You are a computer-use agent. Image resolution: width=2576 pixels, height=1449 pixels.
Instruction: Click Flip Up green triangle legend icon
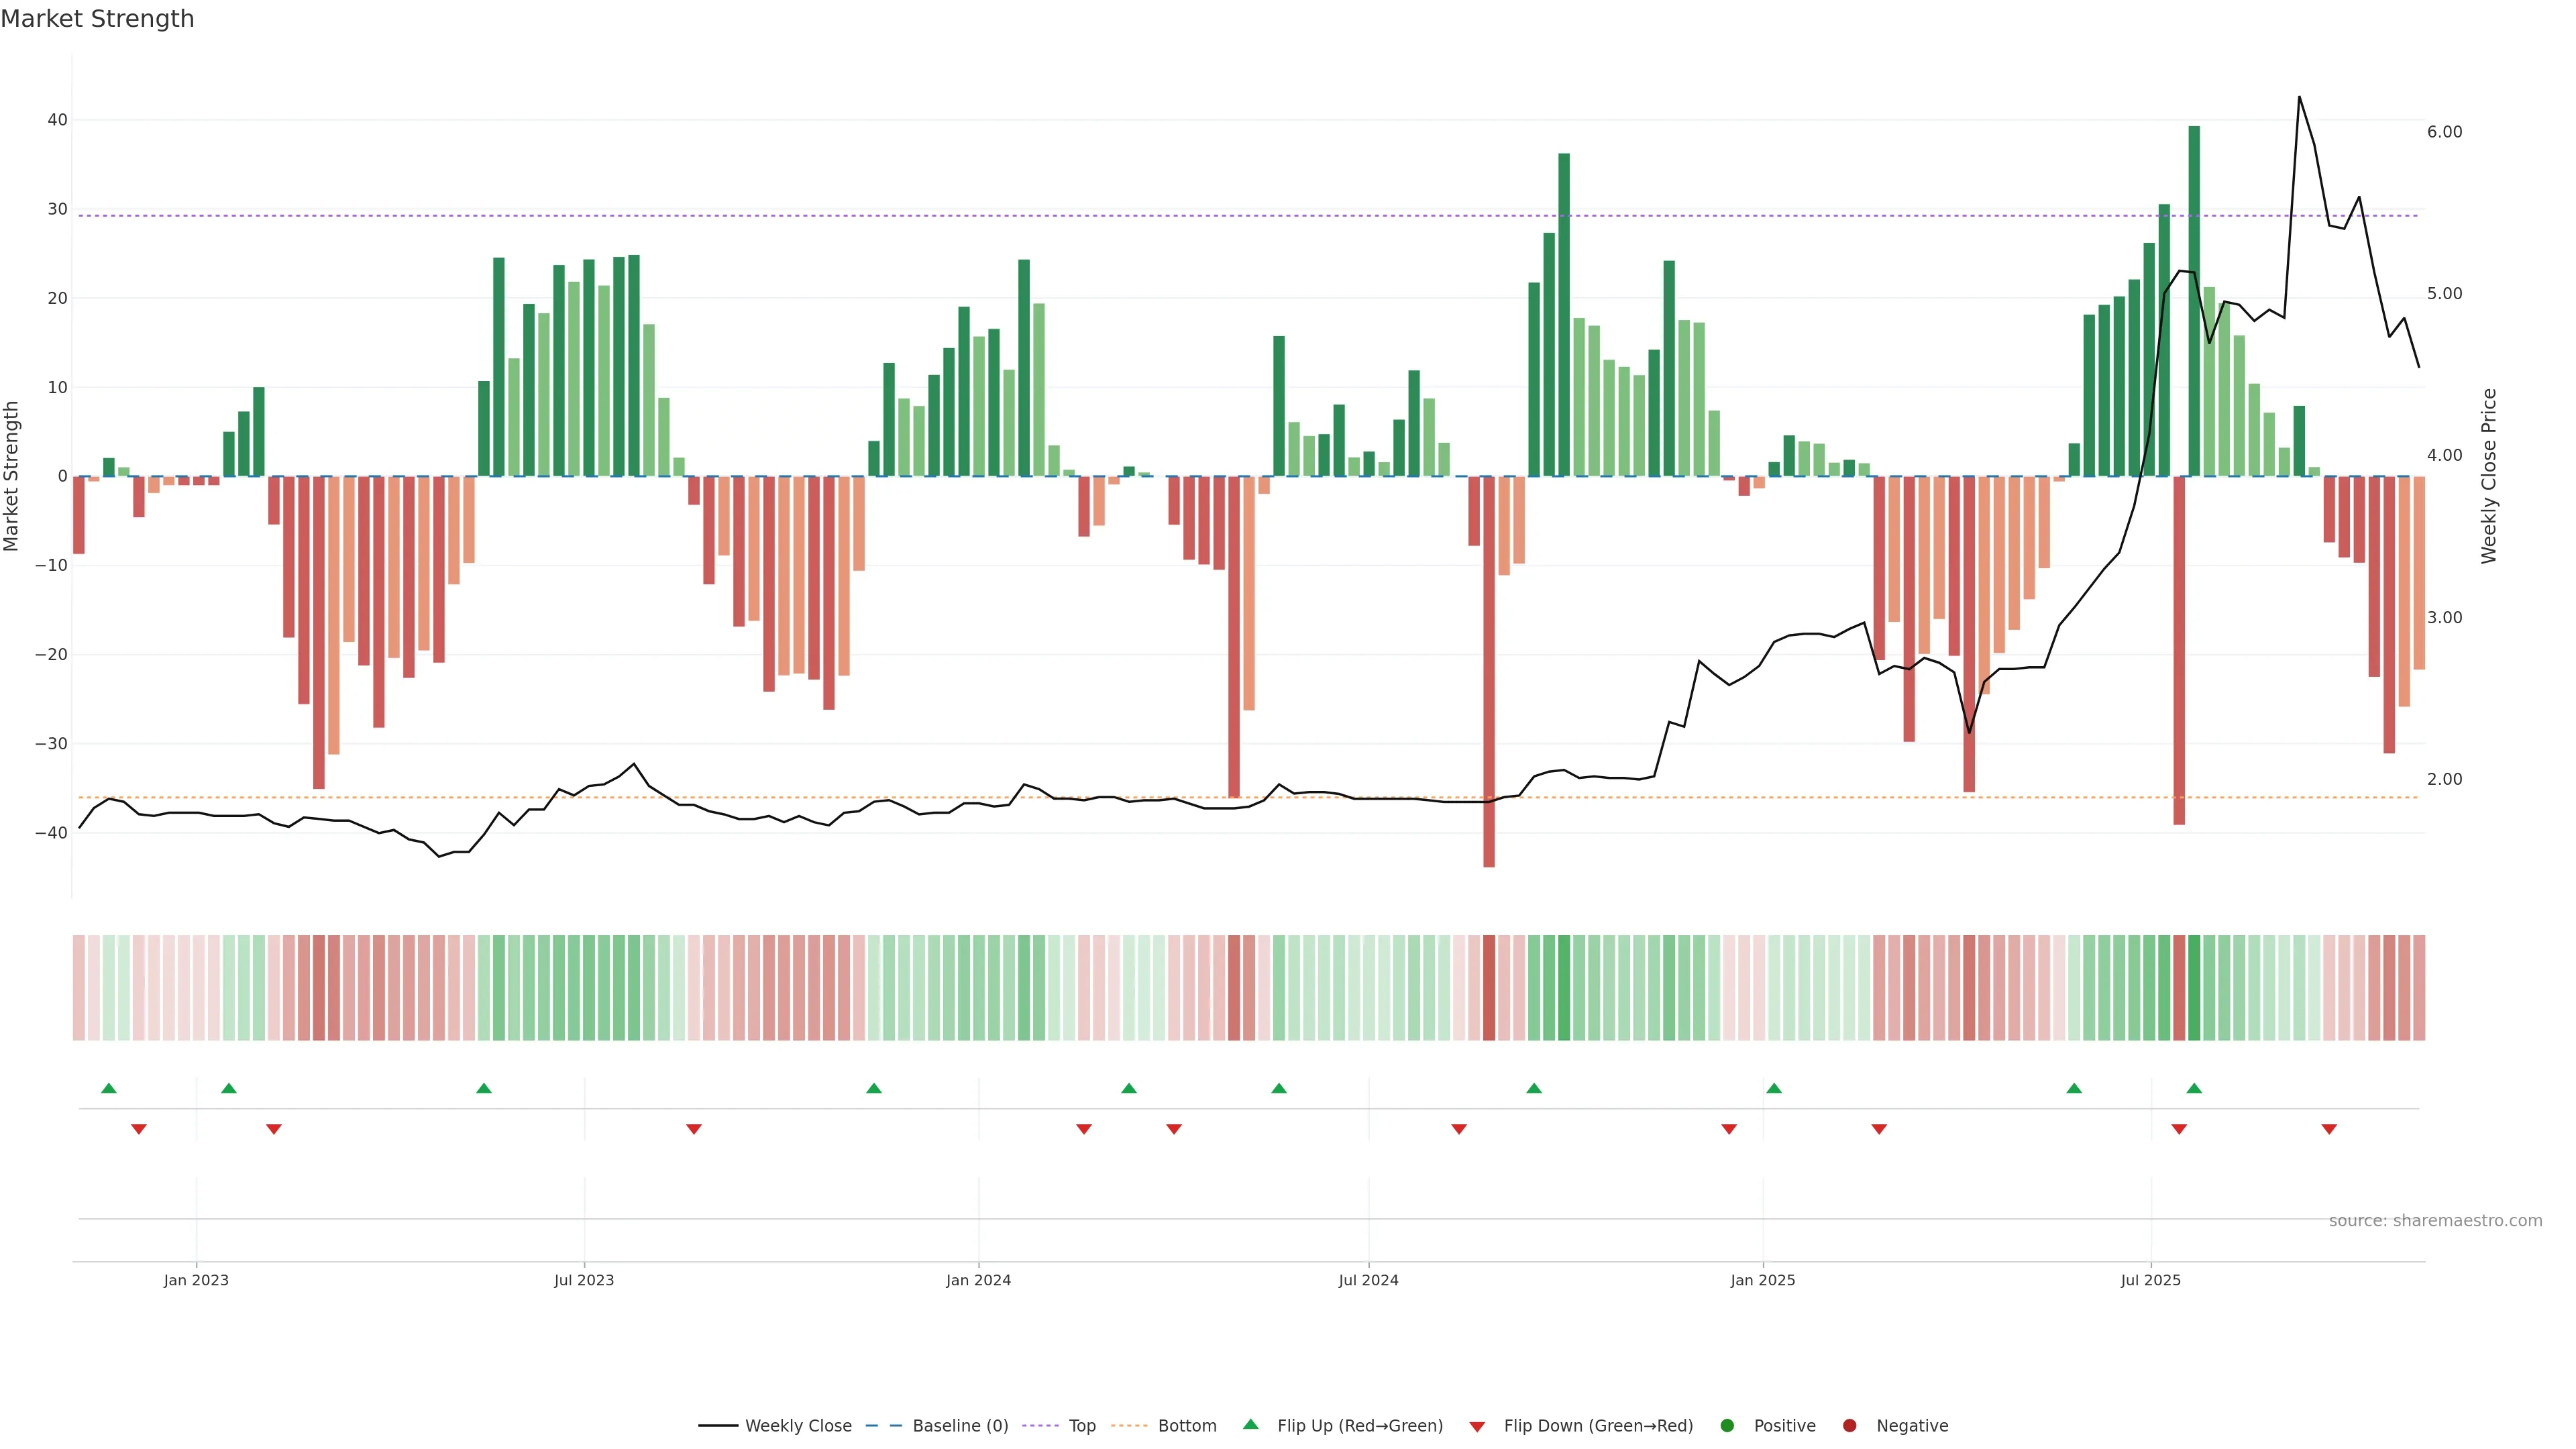(x=1250, y=1424)
